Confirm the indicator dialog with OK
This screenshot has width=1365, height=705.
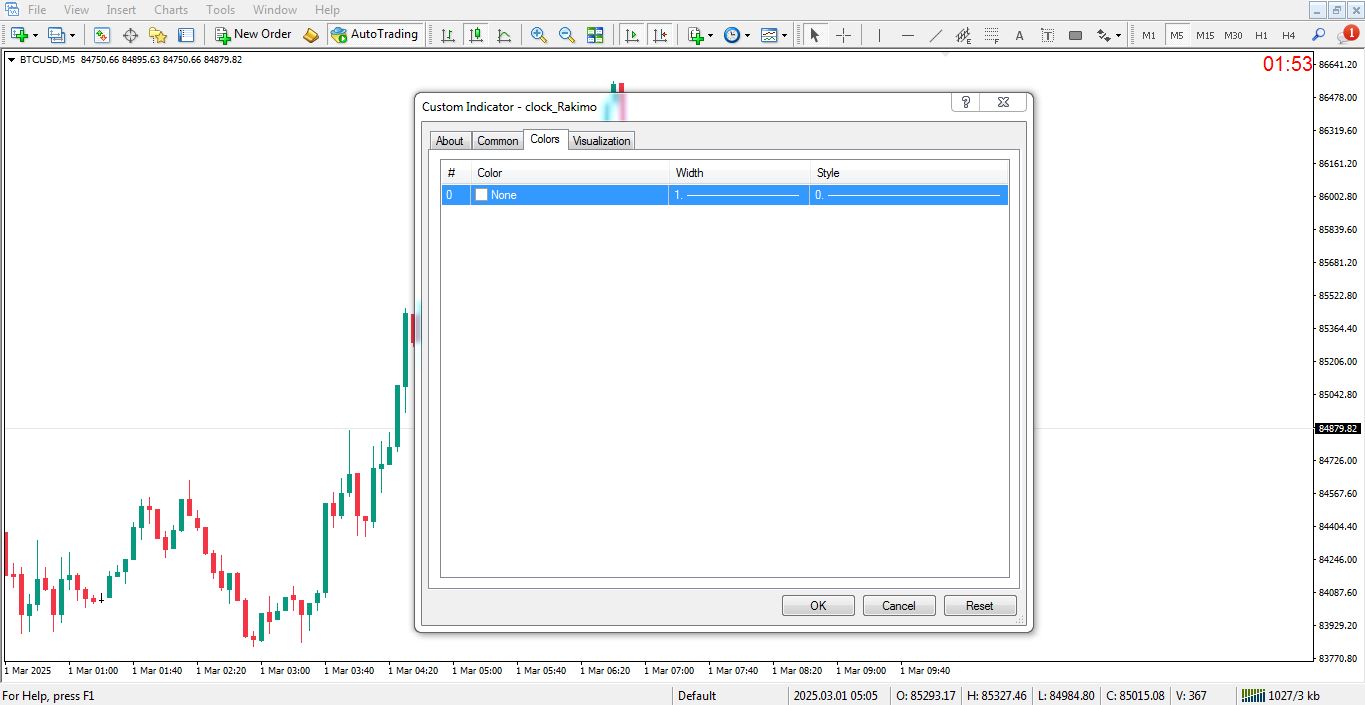pyautogui.click(x=818, y=605)
